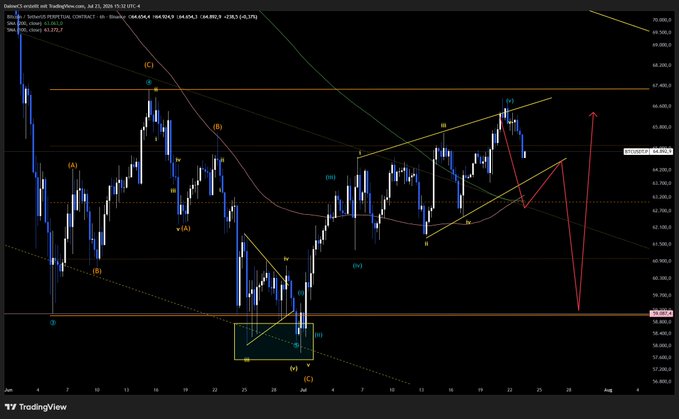Select the cyan (iv) wave label
Image resolution: width=679 pixels, height=419 pixels.
(357, 266)
